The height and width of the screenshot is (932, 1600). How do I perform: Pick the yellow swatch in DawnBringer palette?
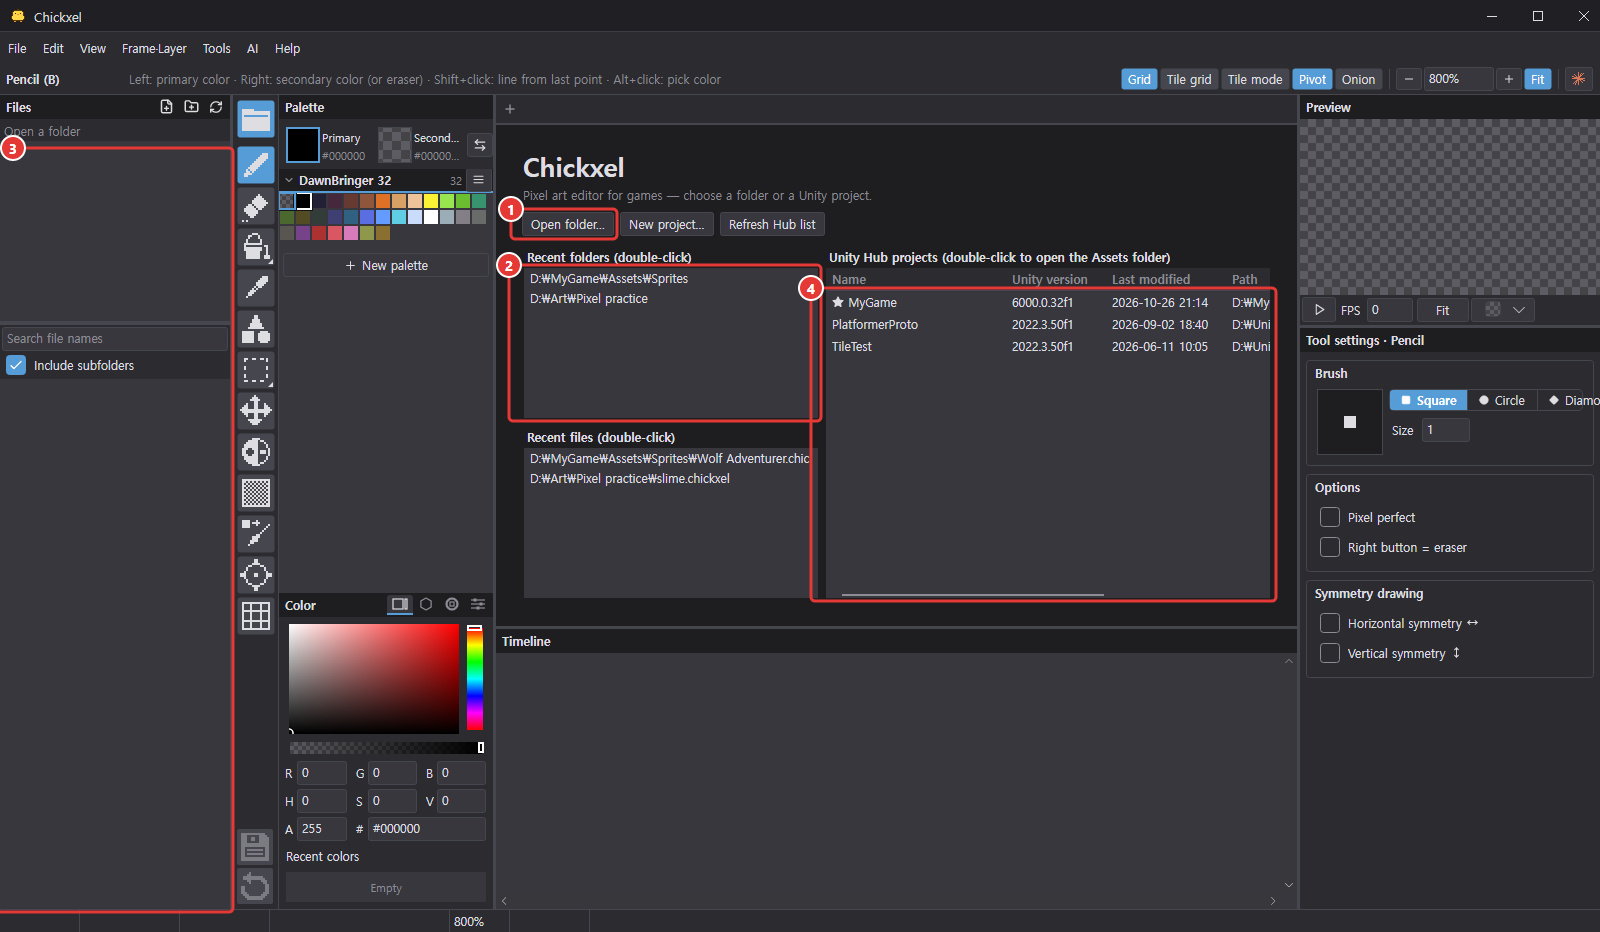coord(431,201)
